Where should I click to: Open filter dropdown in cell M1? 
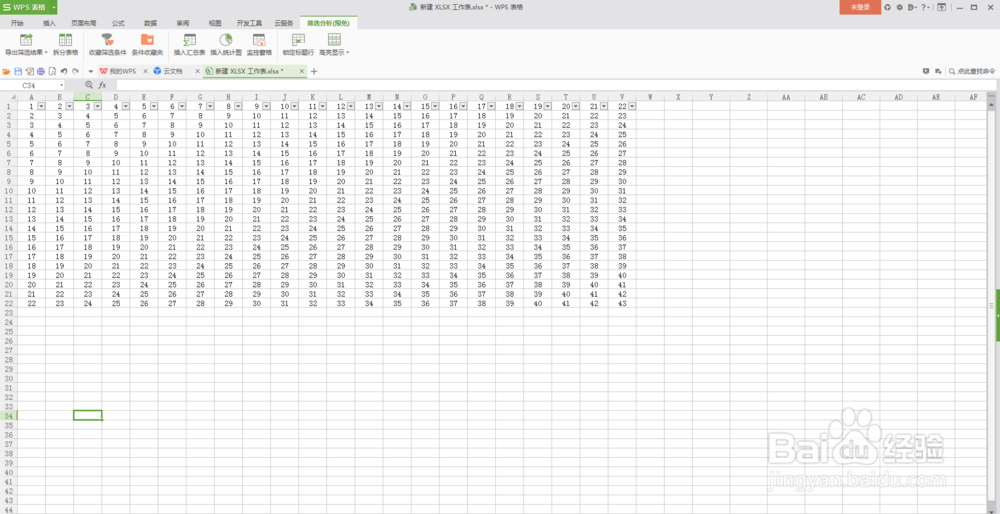pyautogui.click(x=379, y=106)
